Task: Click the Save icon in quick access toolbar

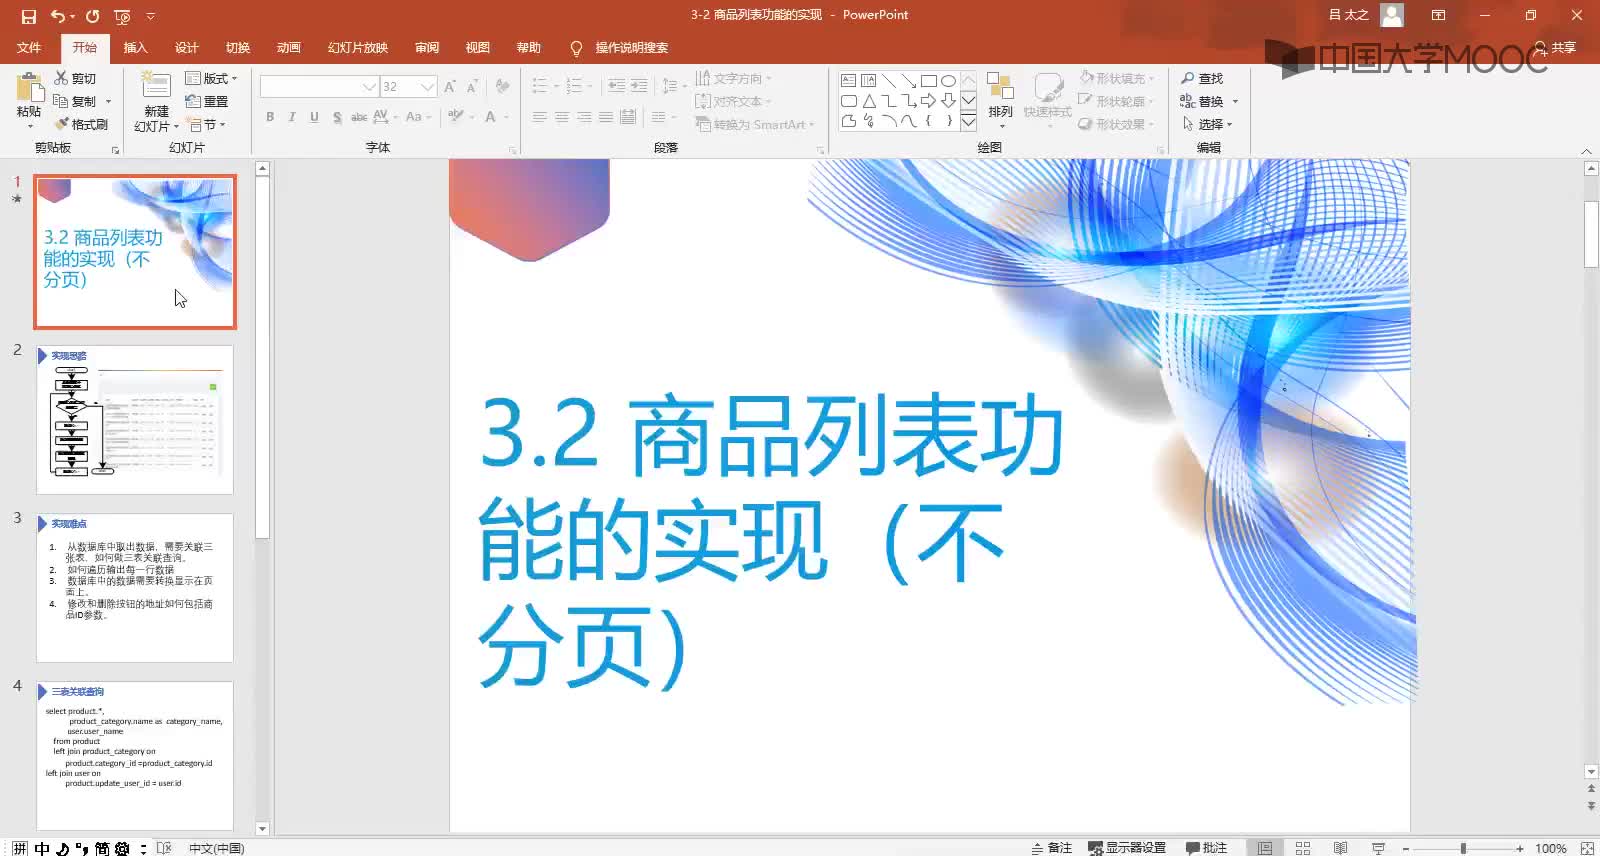Action: [28, 16]
